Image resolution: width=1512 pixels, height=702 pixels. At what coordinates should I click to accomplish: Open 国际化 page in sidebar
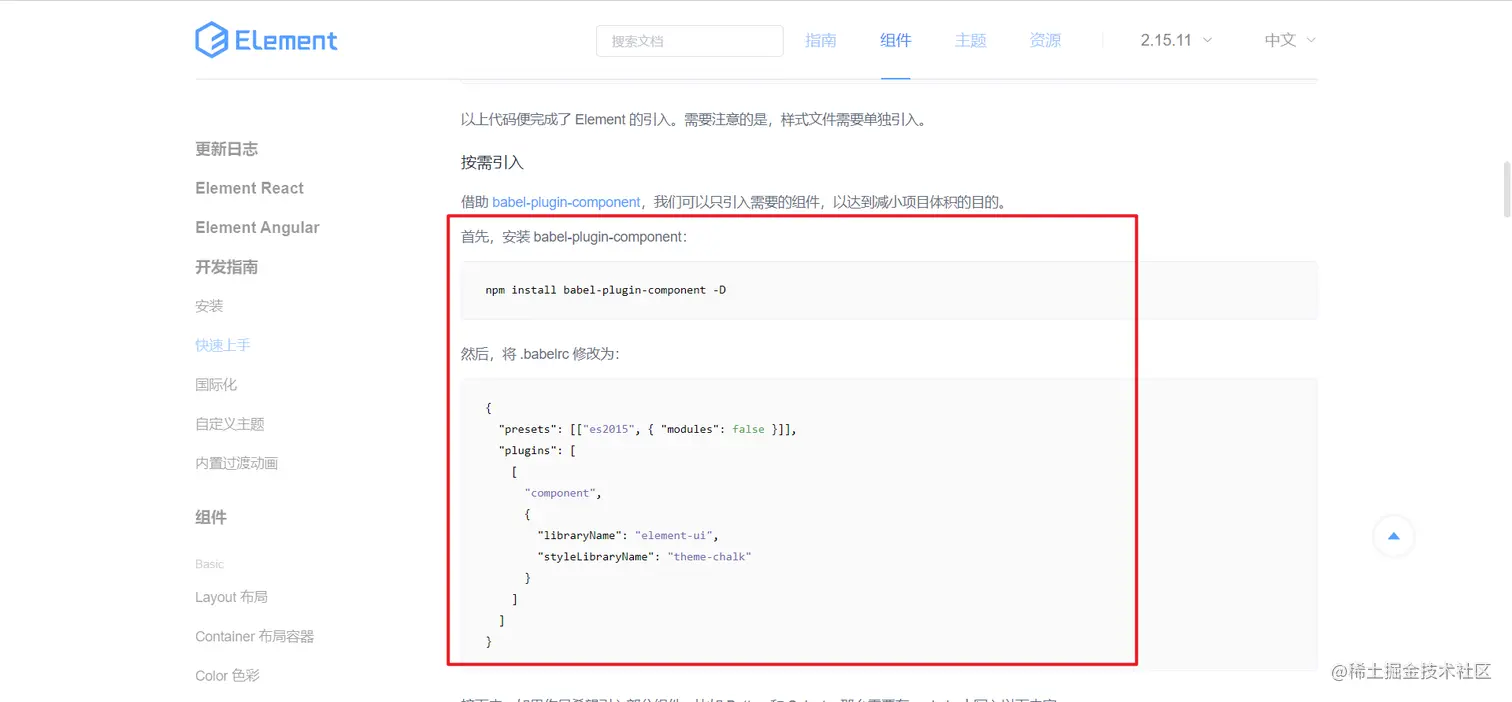pos(216,384)
